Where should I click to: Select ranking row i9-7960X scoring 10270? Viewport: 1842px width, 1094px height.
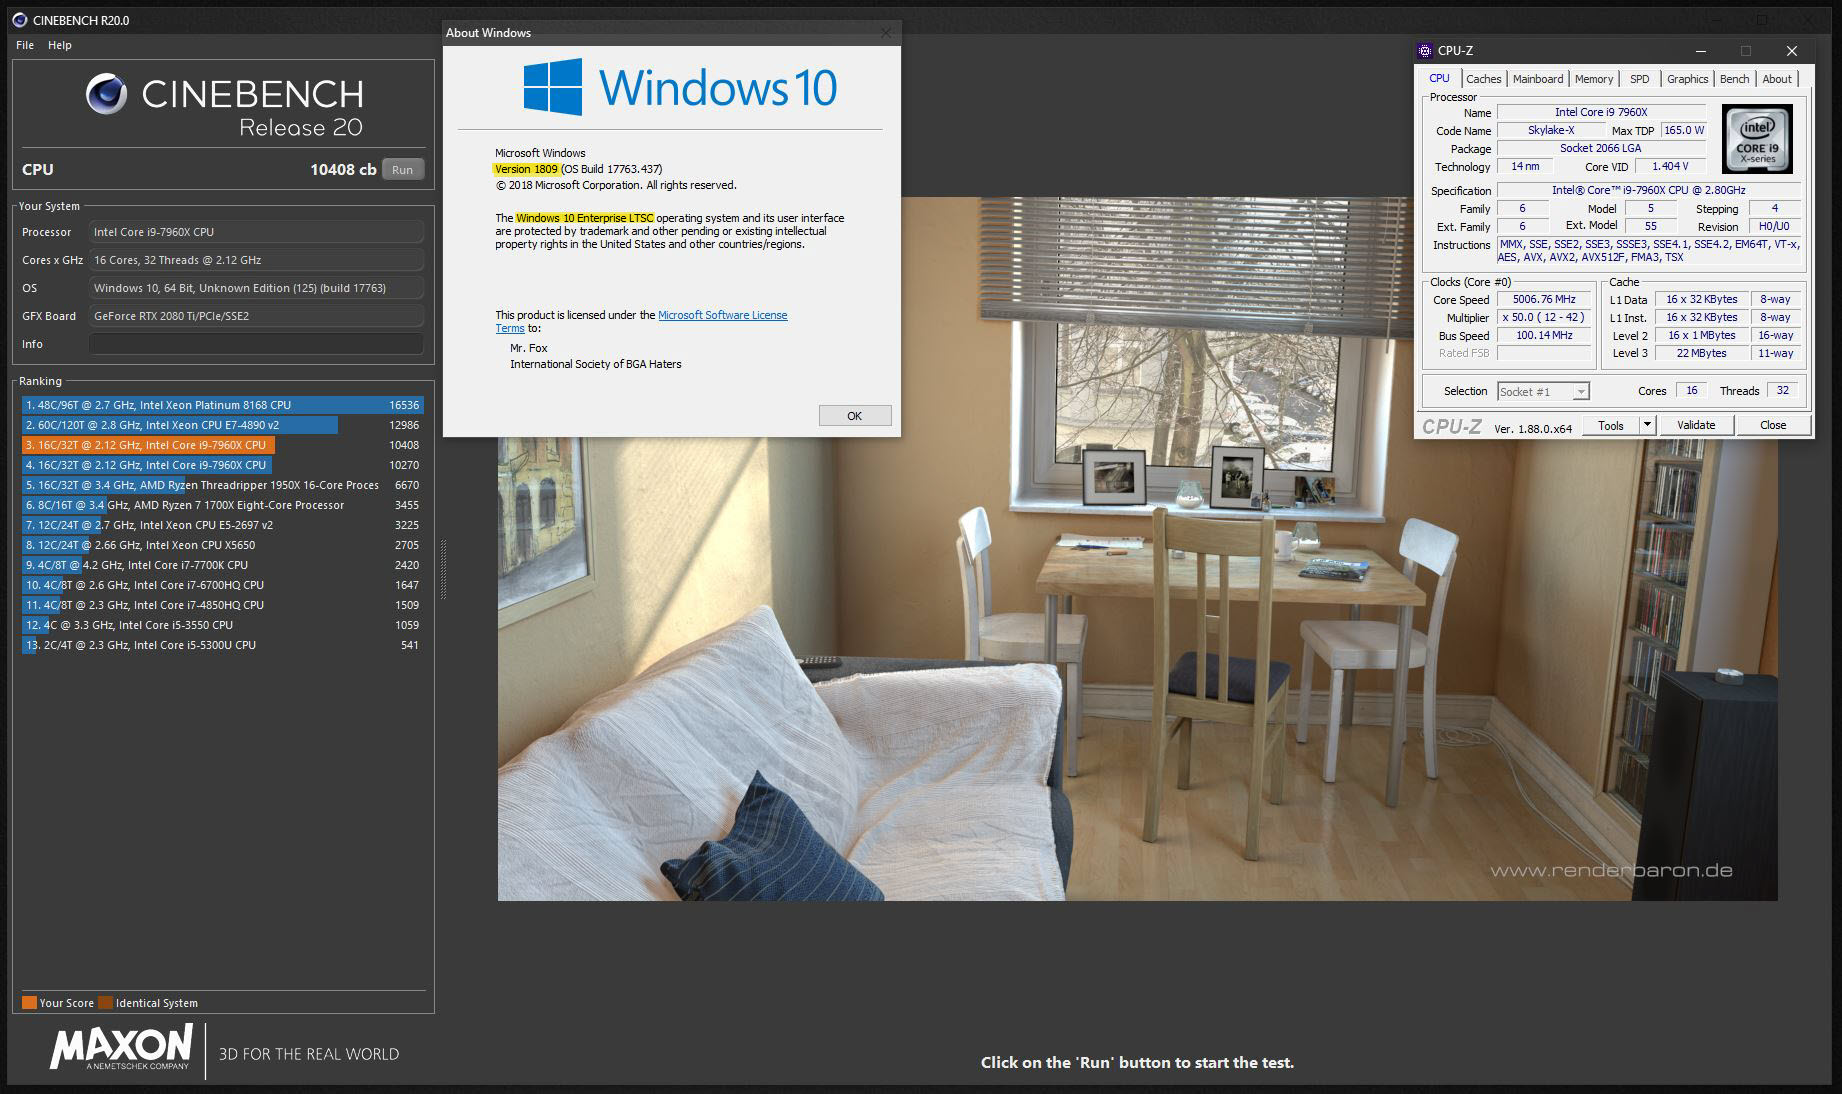(222, 465)
